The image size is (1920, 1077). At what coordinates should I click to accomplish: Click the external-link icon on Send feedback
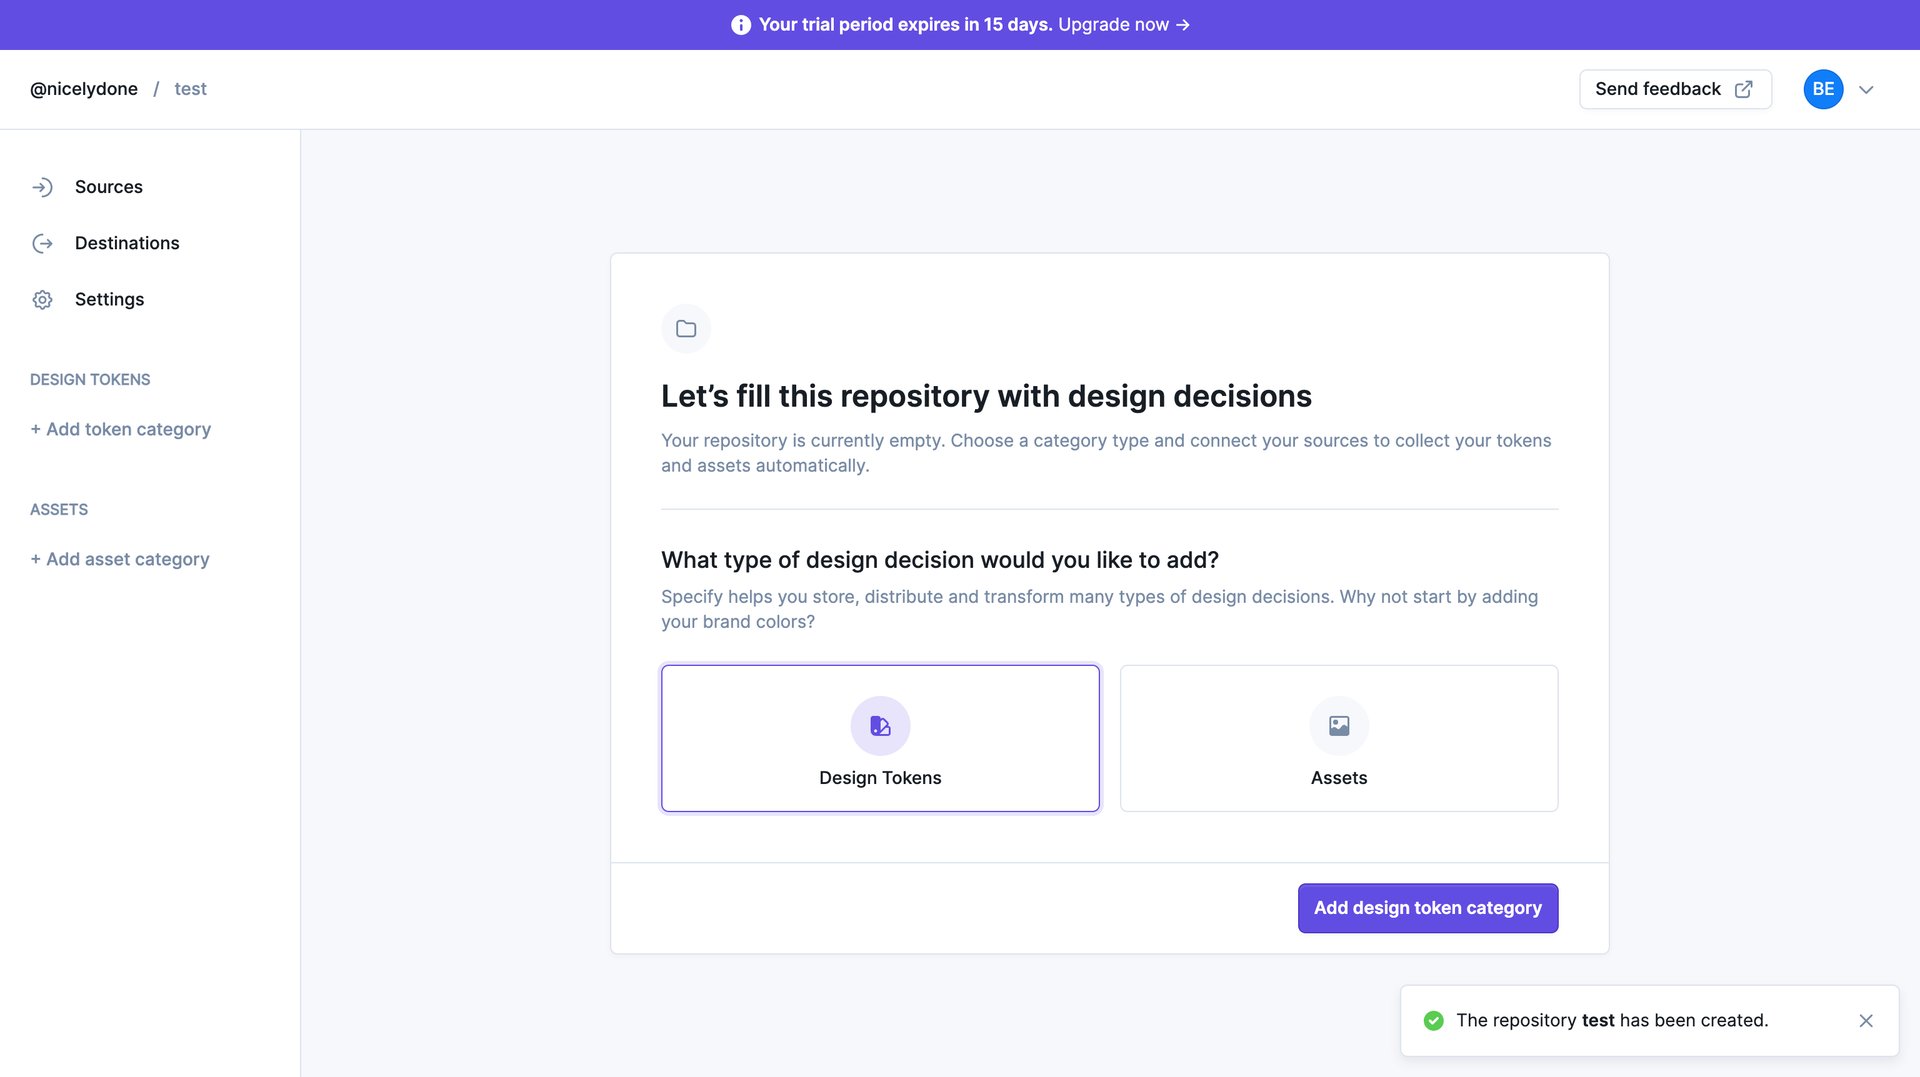(1743, 89)
